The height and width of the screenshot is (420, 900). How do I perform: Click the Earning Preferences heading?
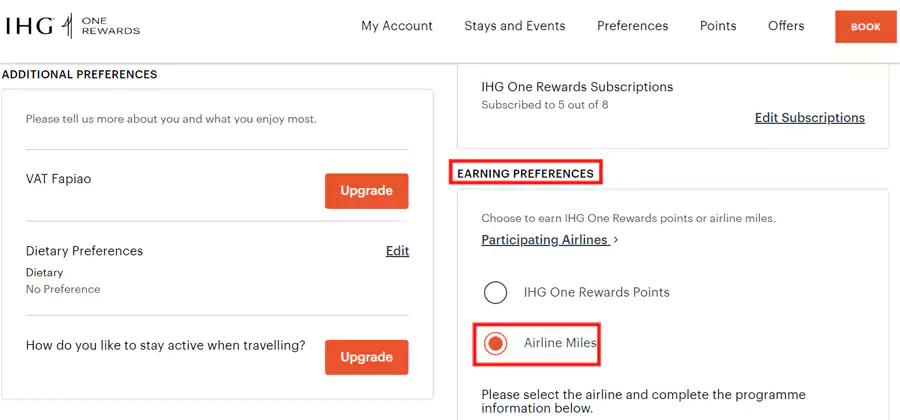click(525, 173)
